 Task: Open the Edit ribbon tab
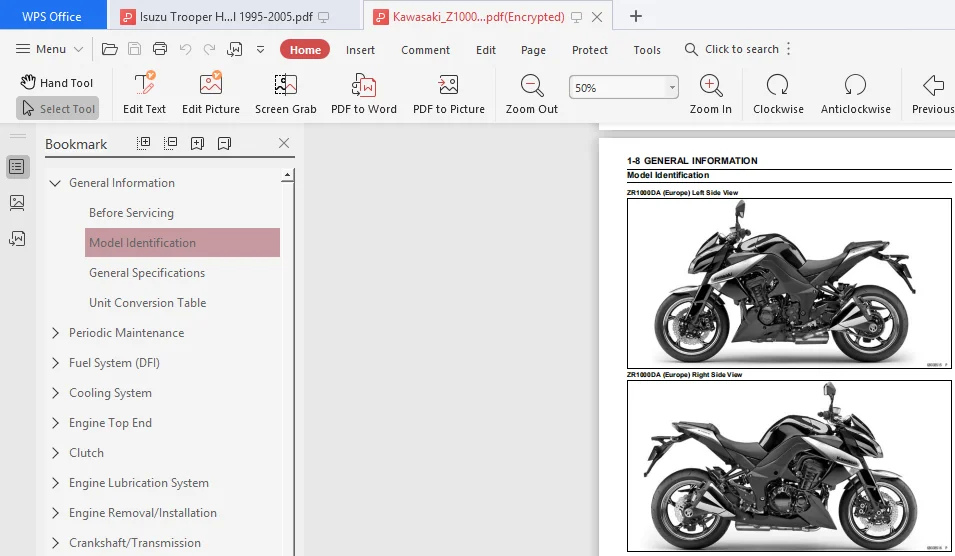click(x=485, y=50)
